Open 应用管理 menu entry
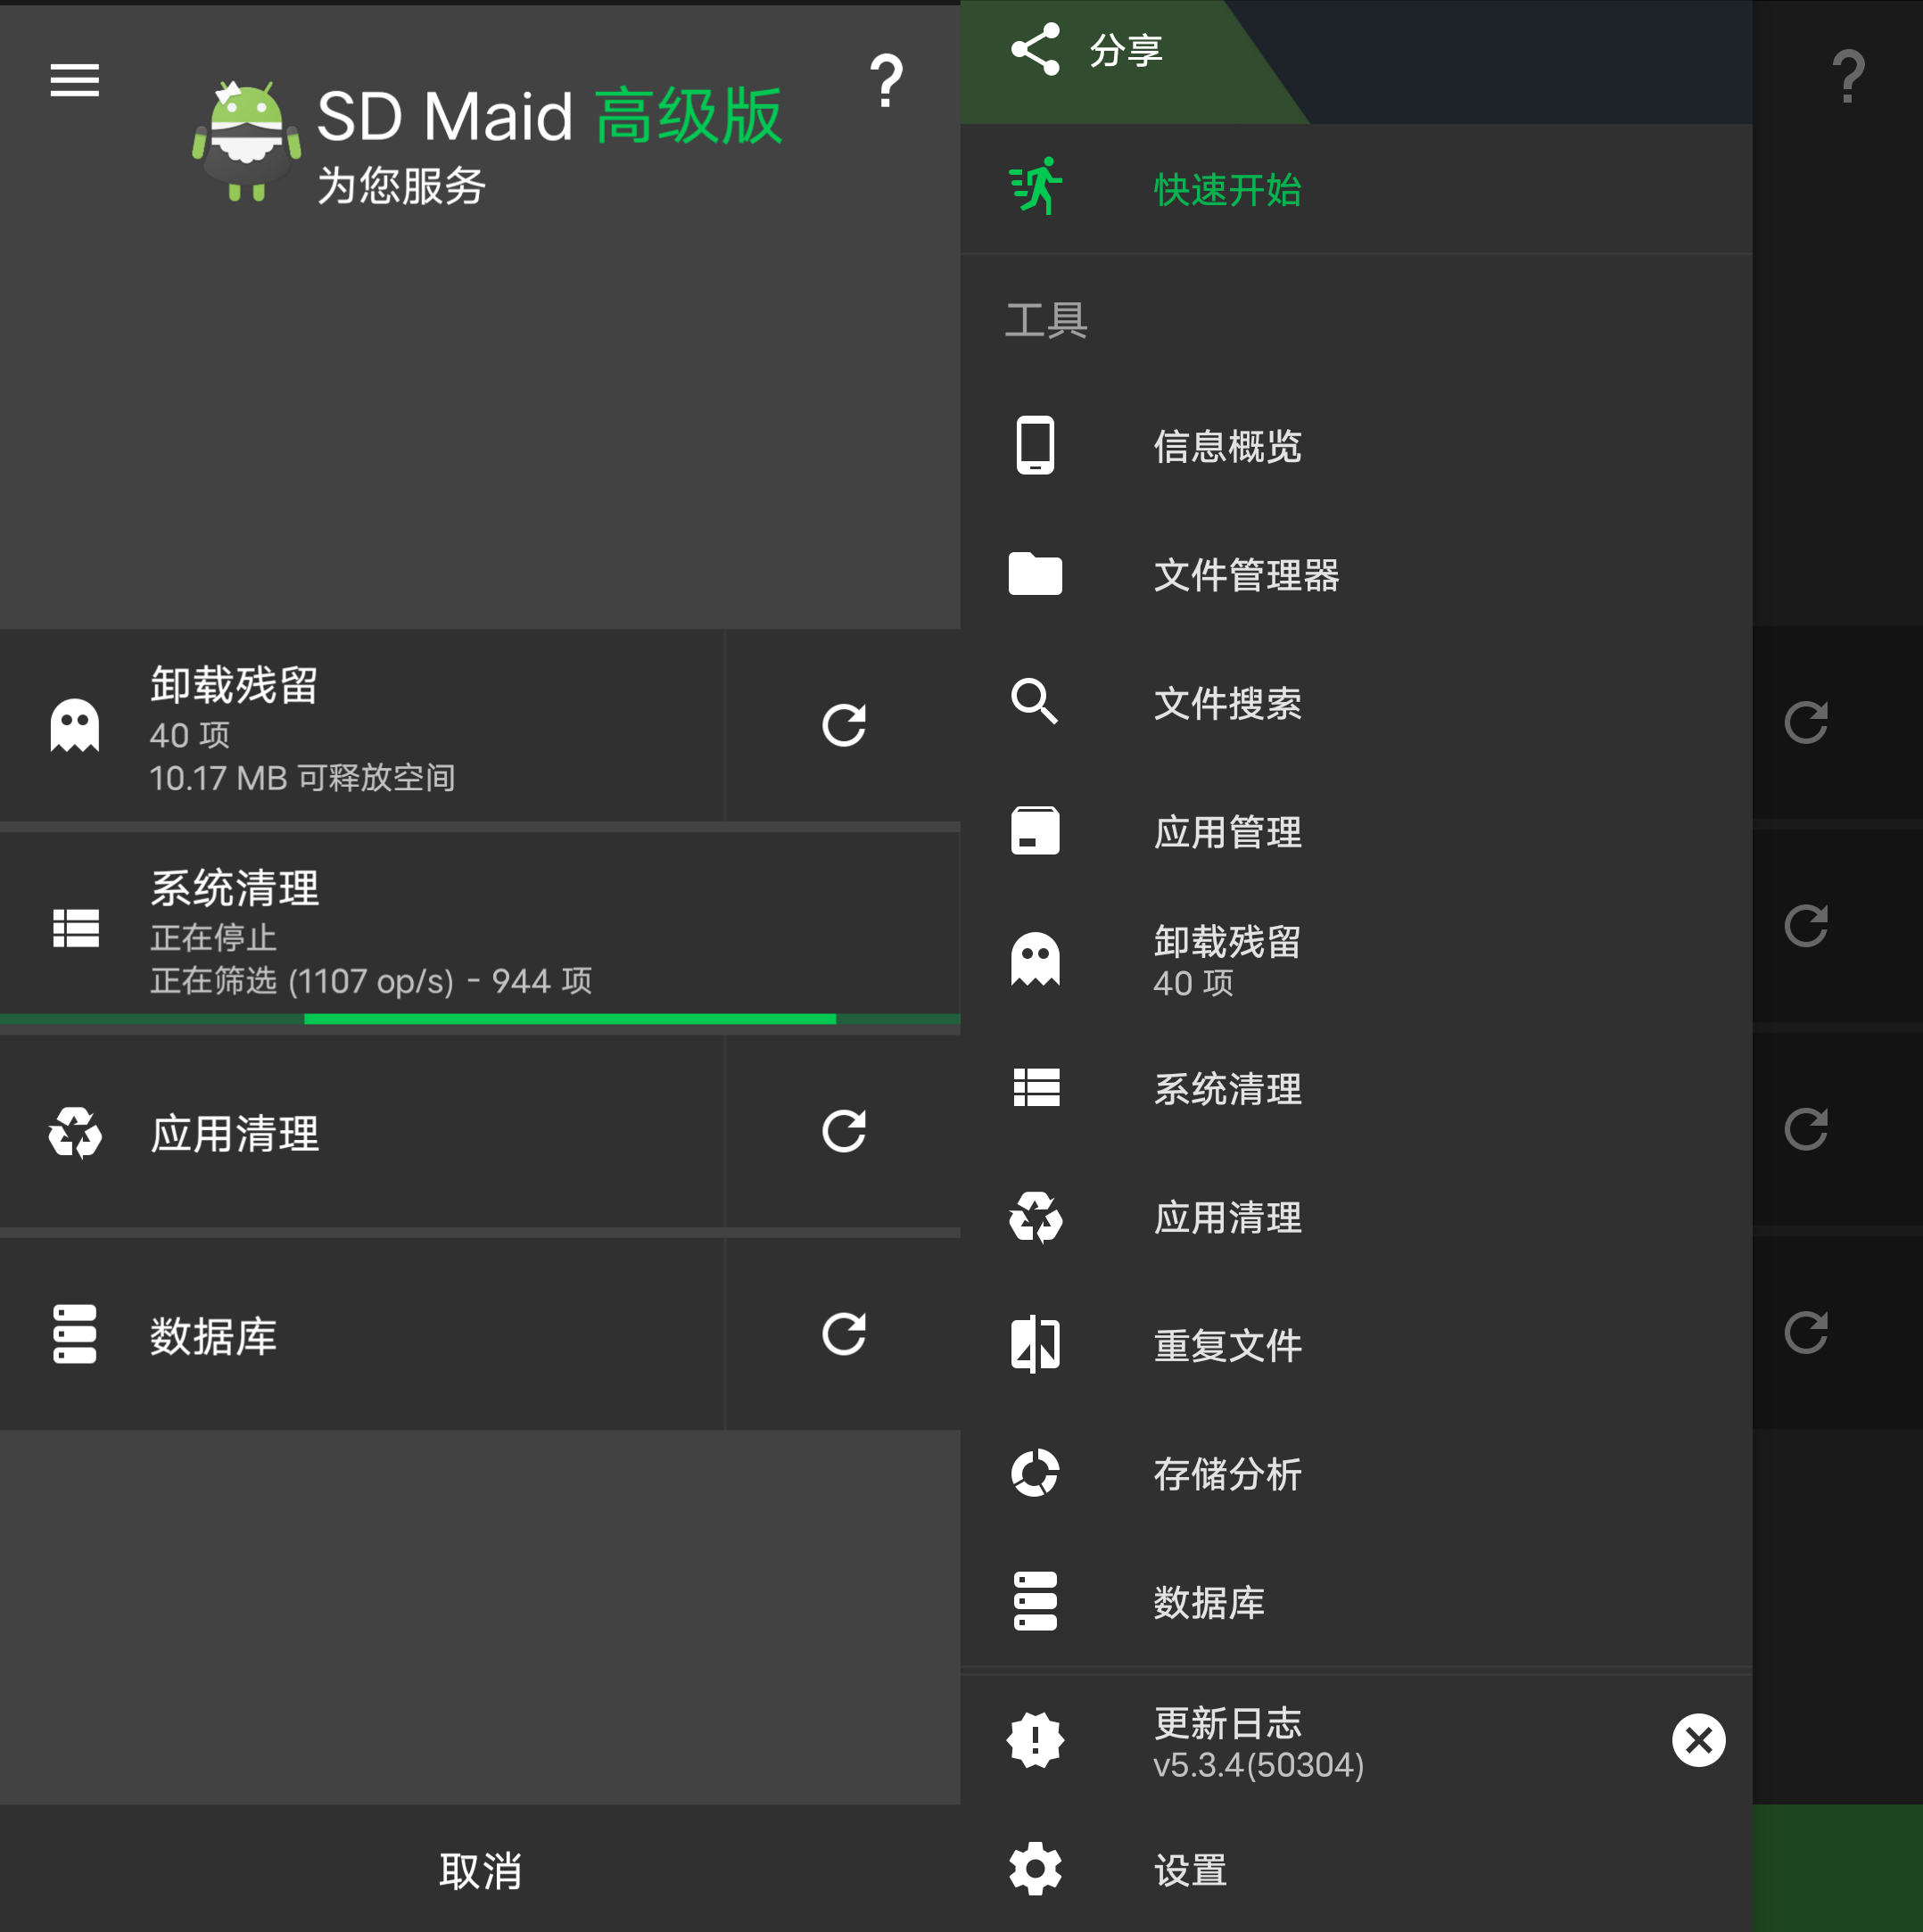 click(1355, 832)
